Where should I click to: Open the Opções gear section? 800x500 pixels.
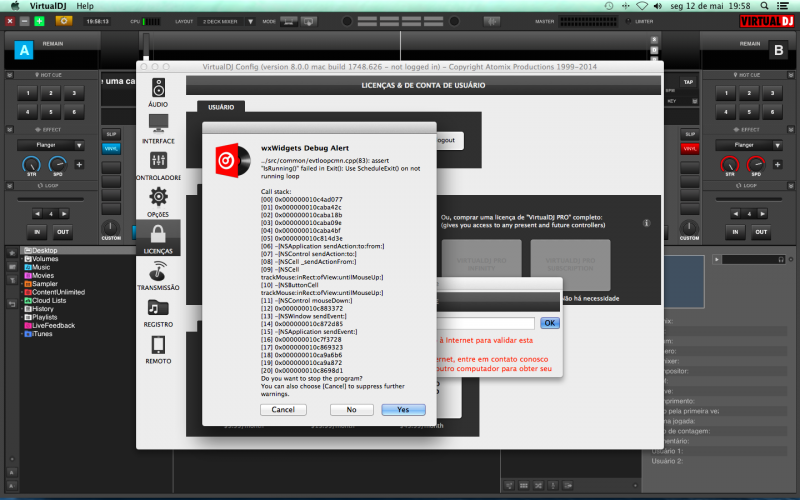click(x=158, y=202)
